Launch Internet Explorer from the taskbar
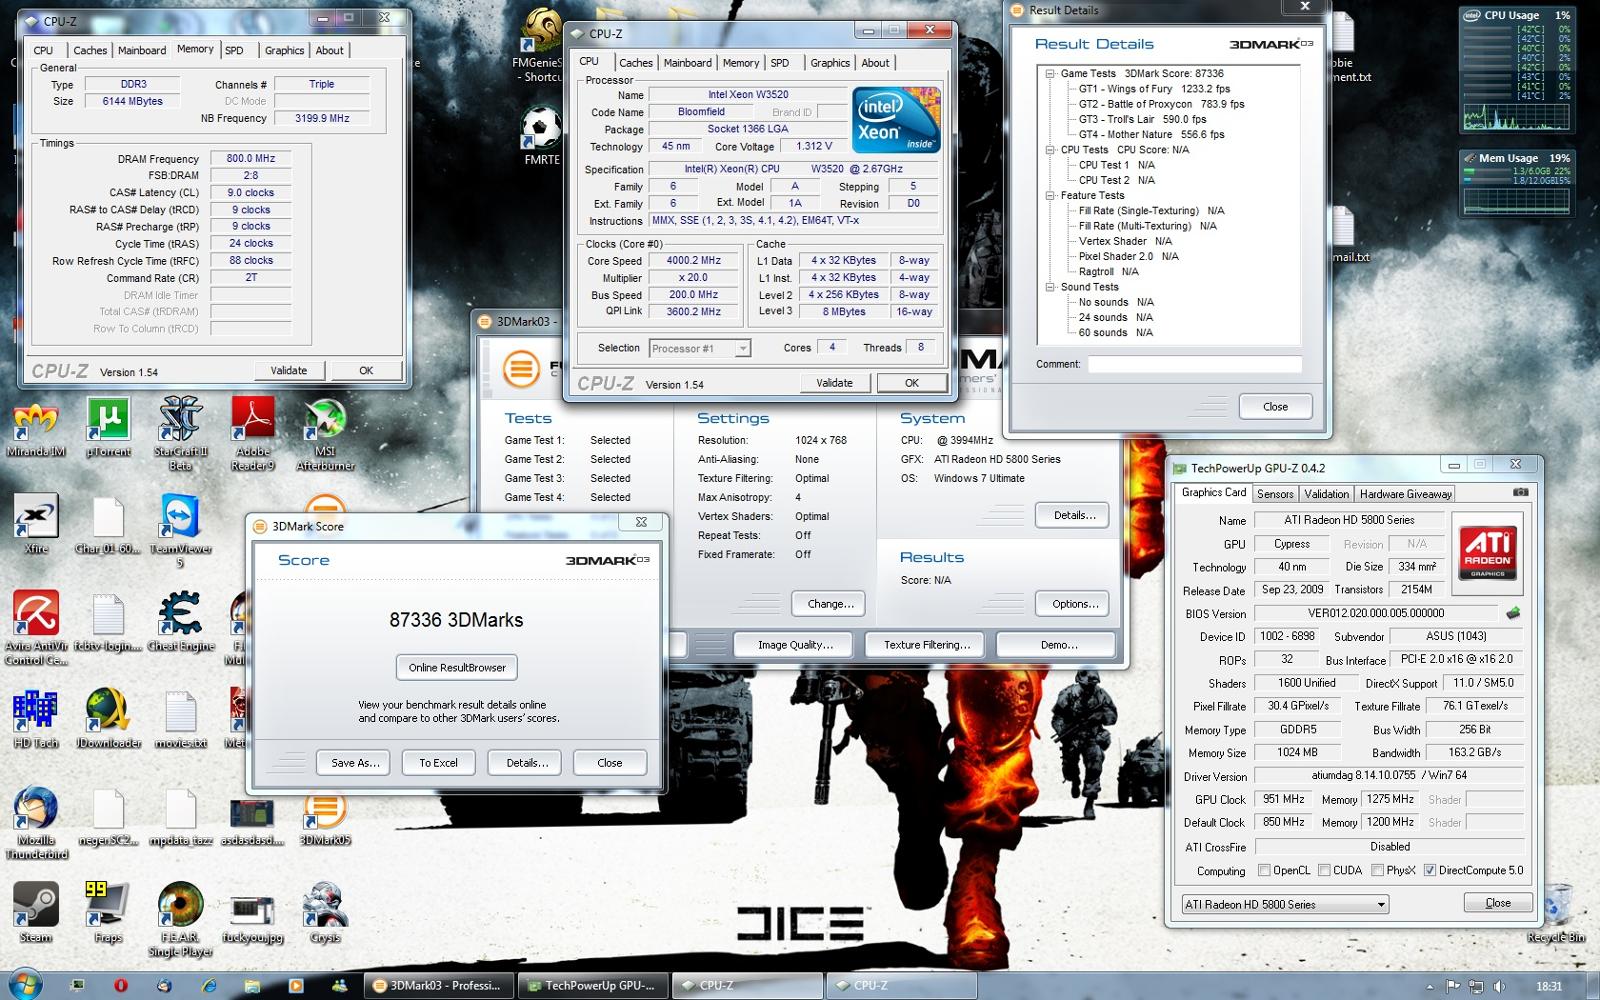Image resolution: width=1600 pixels, height=1000 pixels. pyautogui.click(x=209, y=985)
